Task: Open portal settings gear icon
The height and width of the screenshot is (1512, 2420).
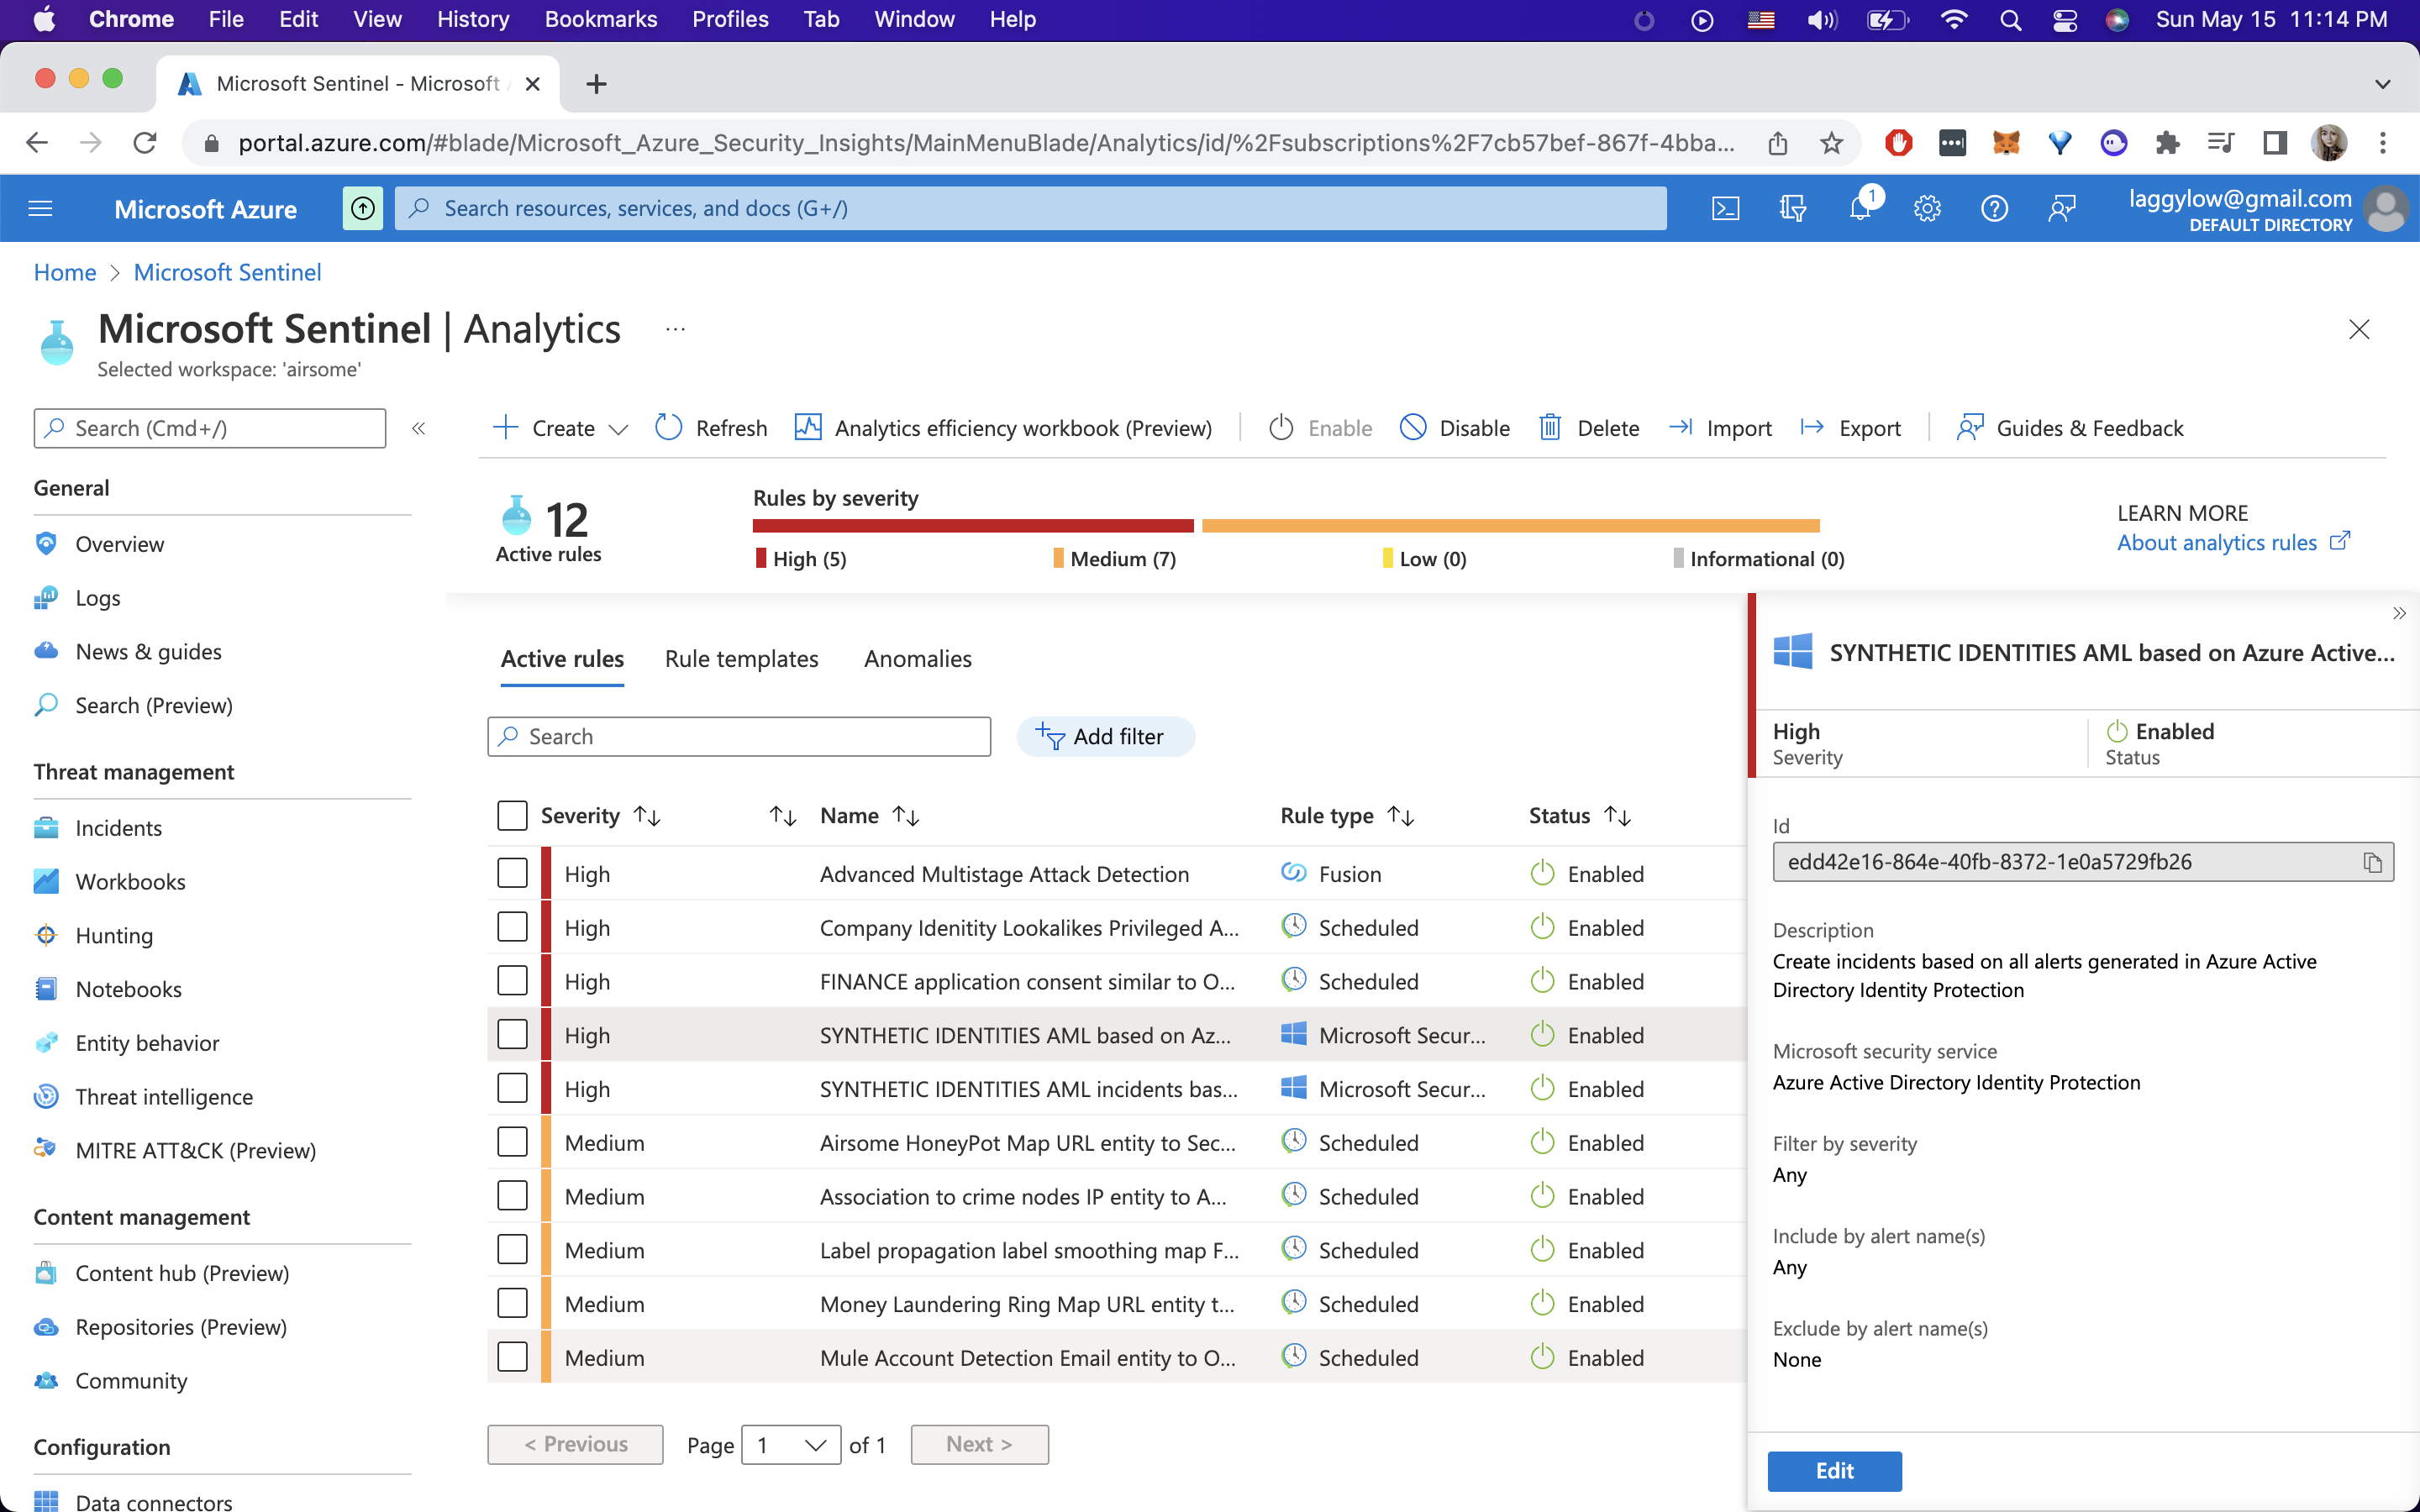Action: click(1927, 208)
